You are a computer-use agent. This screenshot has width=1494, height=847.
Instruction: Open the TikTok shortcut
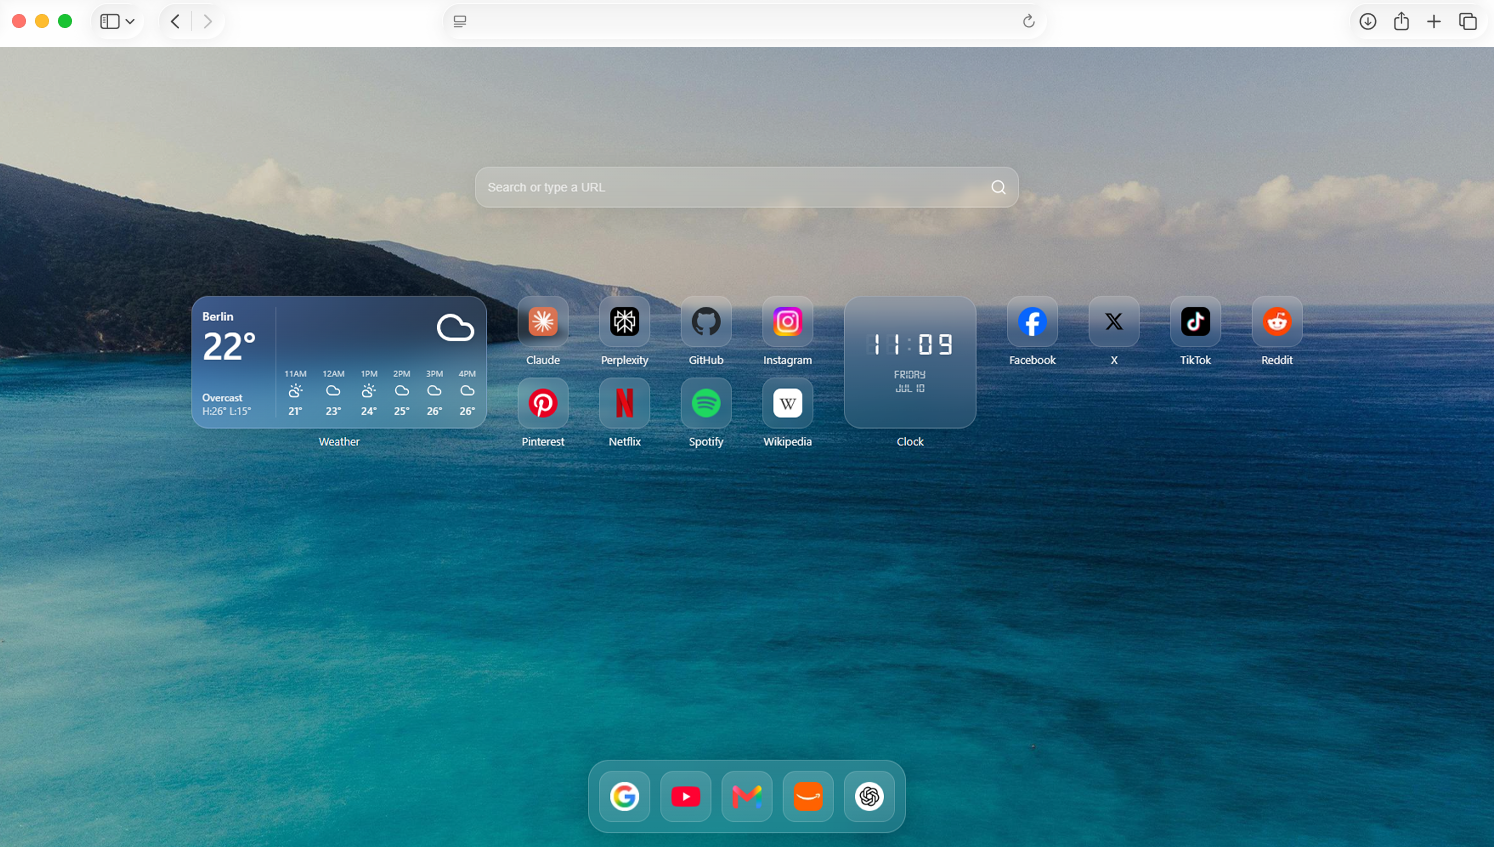pyautogui.click(x=1195, y=322)
